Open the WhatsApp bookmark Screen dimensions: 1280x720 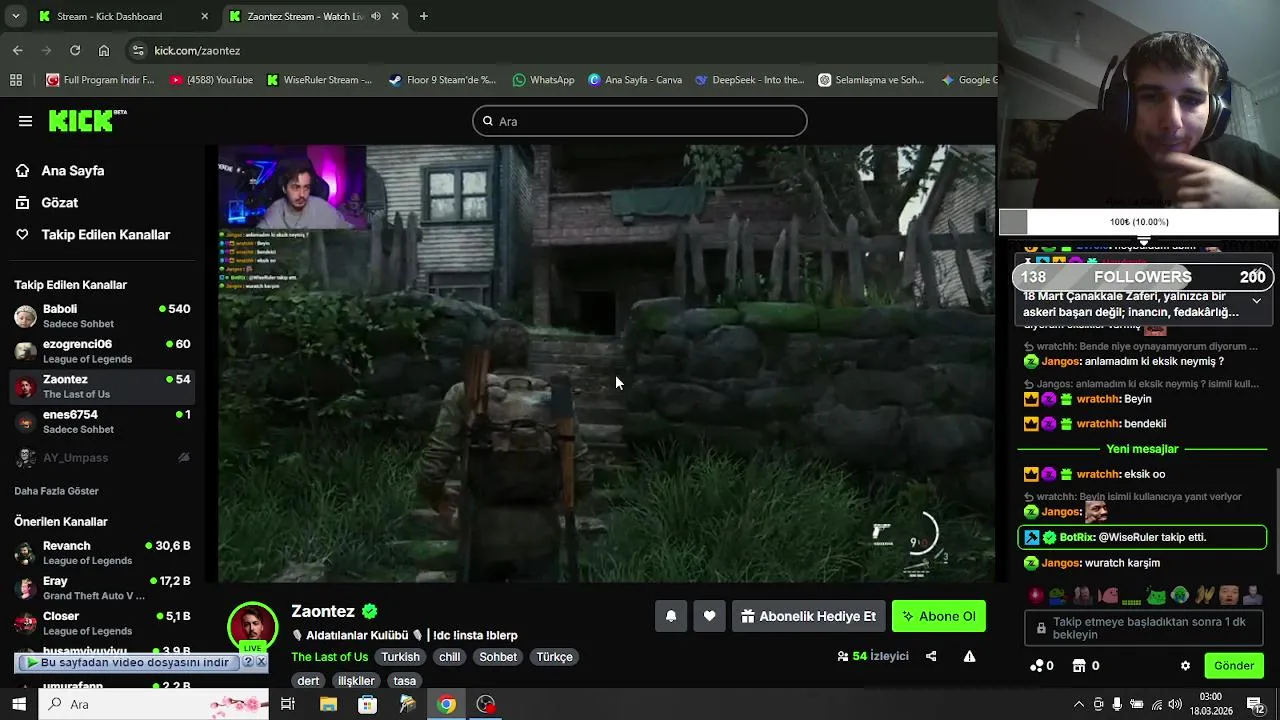pyautogui.click(x=543, y=80)
